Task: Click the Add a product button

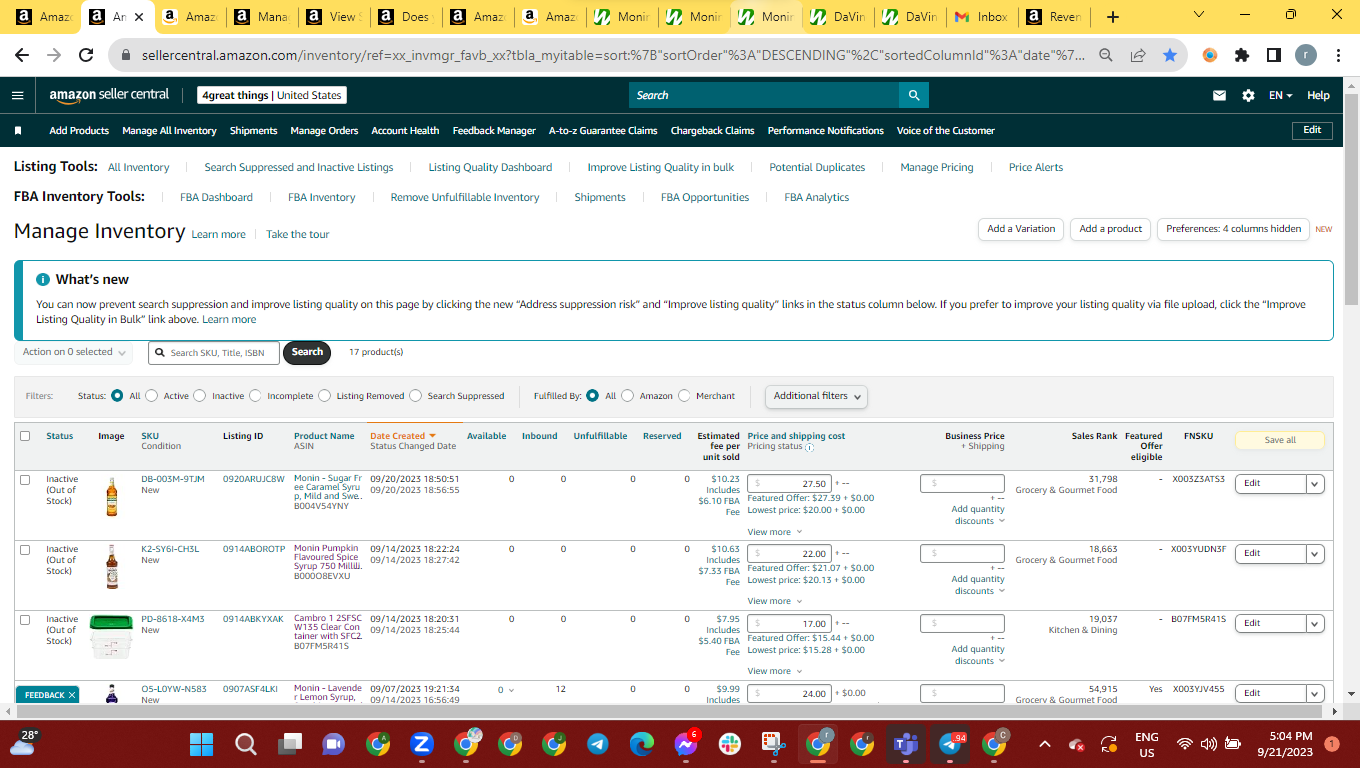Action: tap(1110, 229)
